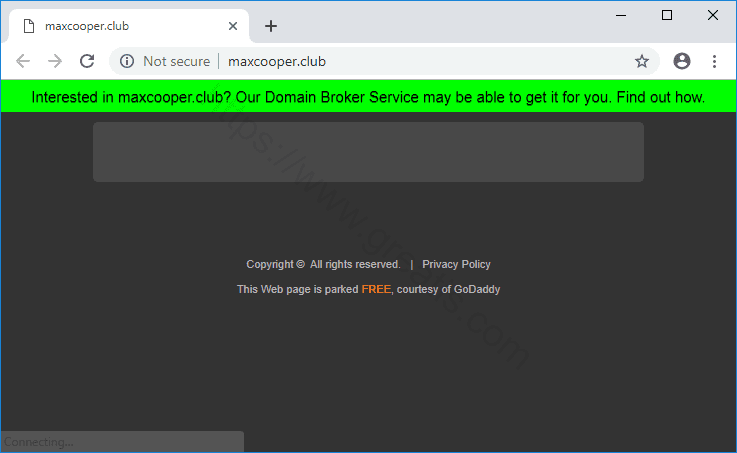737x453 pixels.
Task: Minimize the Chrome window
Action: 621,16
